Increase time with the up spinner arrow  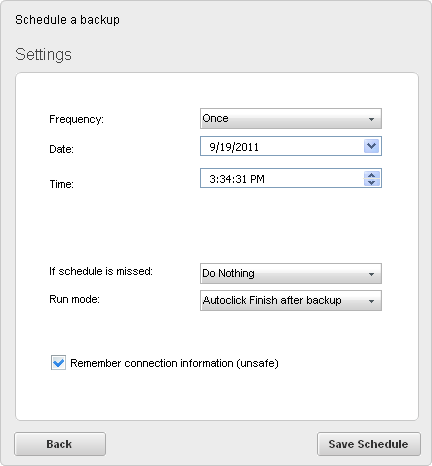(x=372, y=175)
